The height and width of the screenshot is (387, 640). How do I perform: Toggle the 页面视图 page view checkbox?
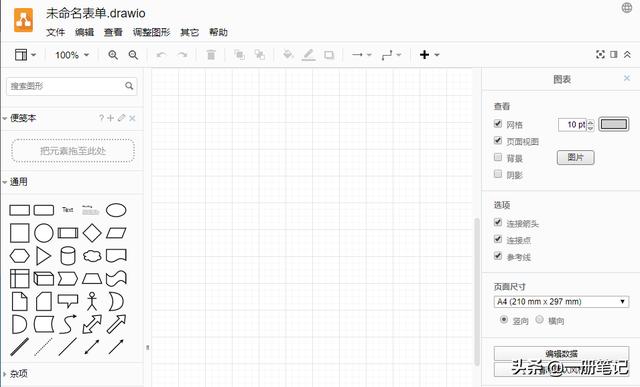coord(498,140)
